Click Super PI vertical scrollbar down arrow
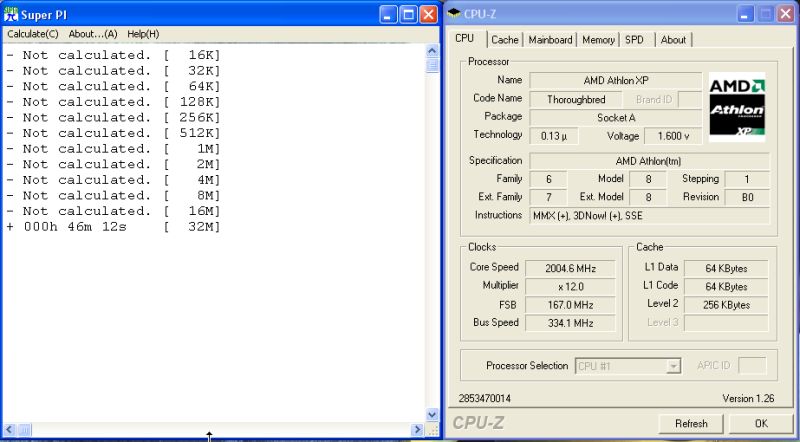This screenshot has height=442, width=800. [432, 415]
